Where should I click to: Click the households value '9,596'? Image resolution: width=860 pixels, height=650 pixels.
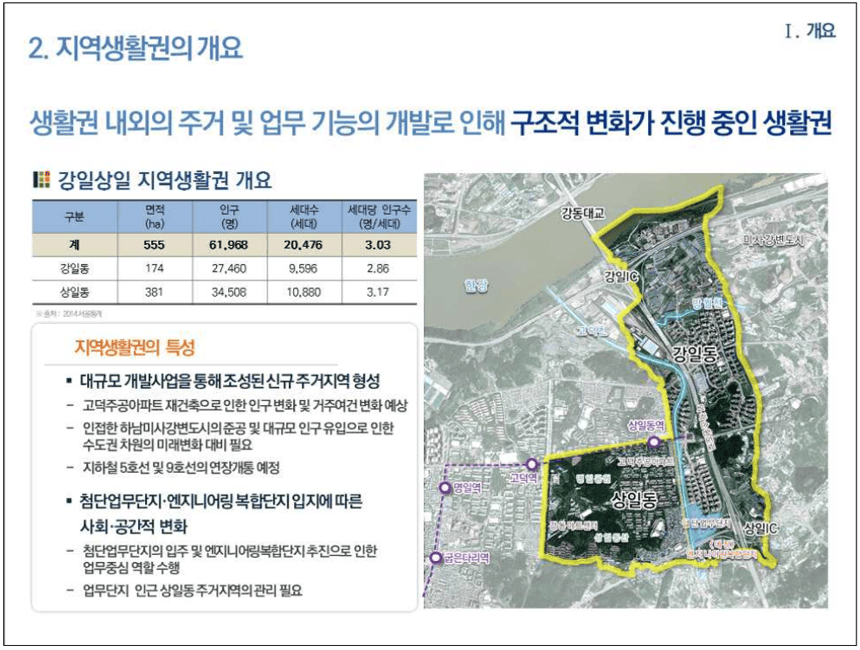[x=303, y=269]
